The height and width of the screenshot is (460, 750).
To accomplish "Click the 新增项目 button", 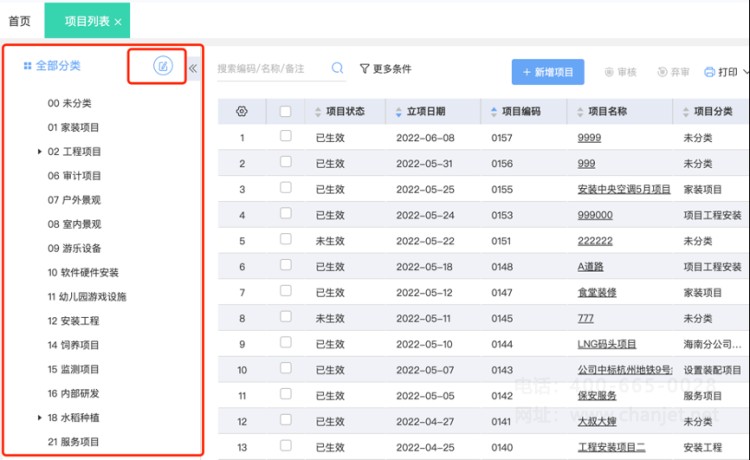I will coord(548,72).
